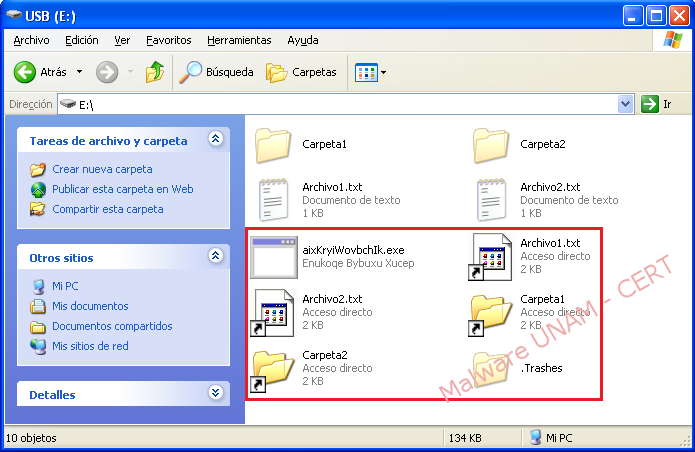Click the grey forward arrow button
695x452 pixels.
tap(107, 72)
